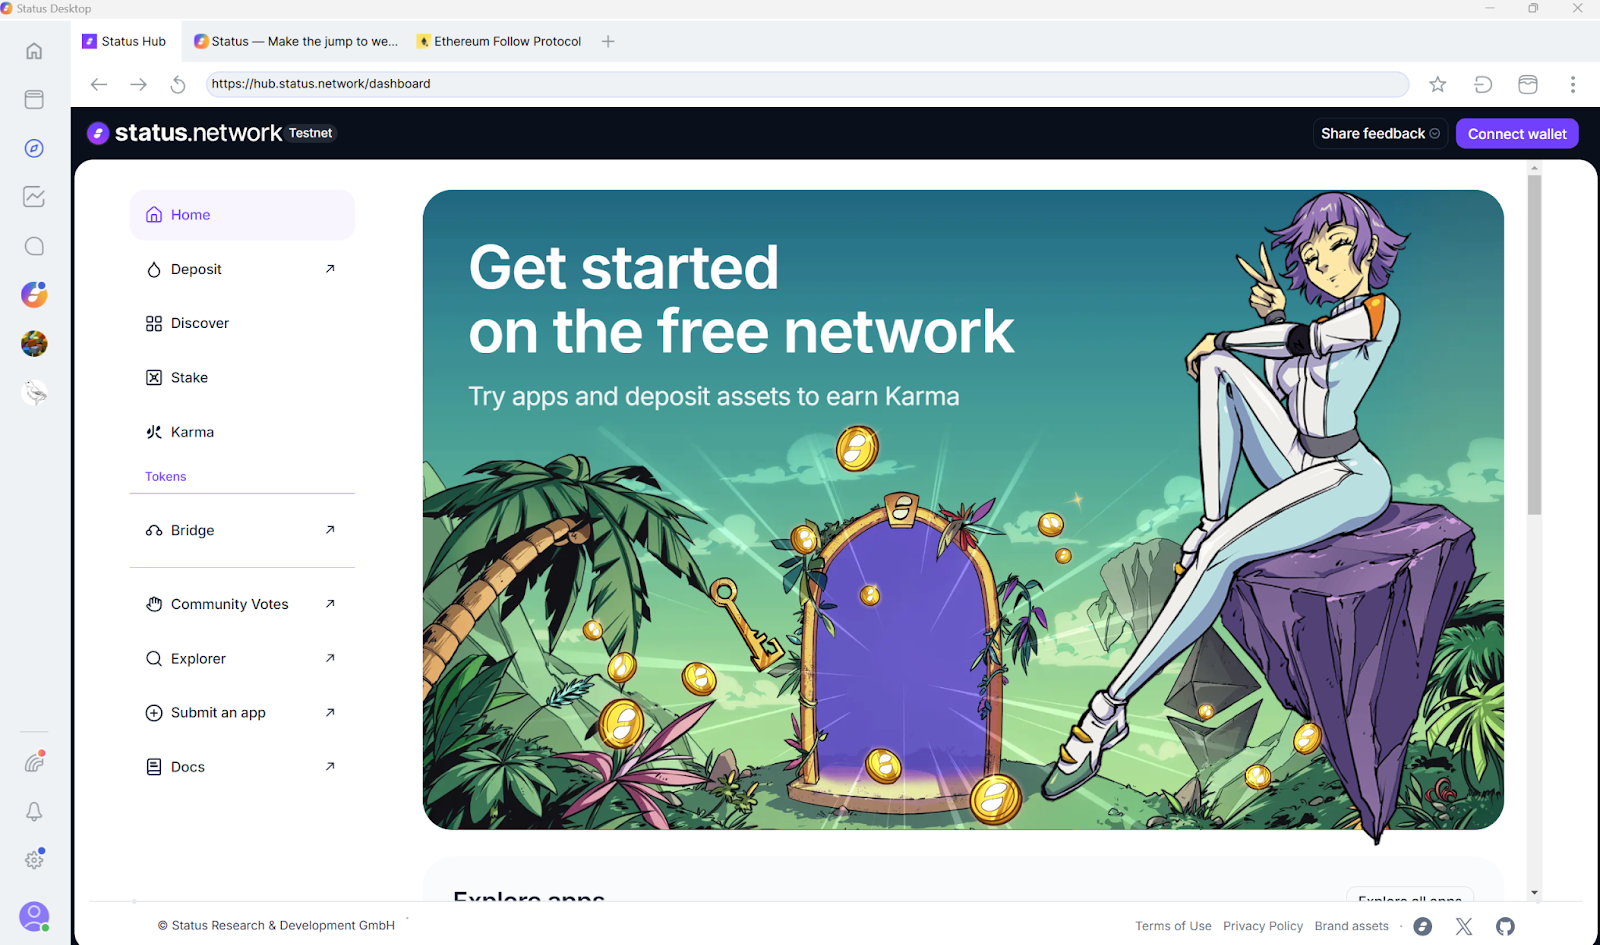Screen dimensions: 1600x945
Task: Open the wallet icon in left sidebar
Action: click(x=34, y=99)
